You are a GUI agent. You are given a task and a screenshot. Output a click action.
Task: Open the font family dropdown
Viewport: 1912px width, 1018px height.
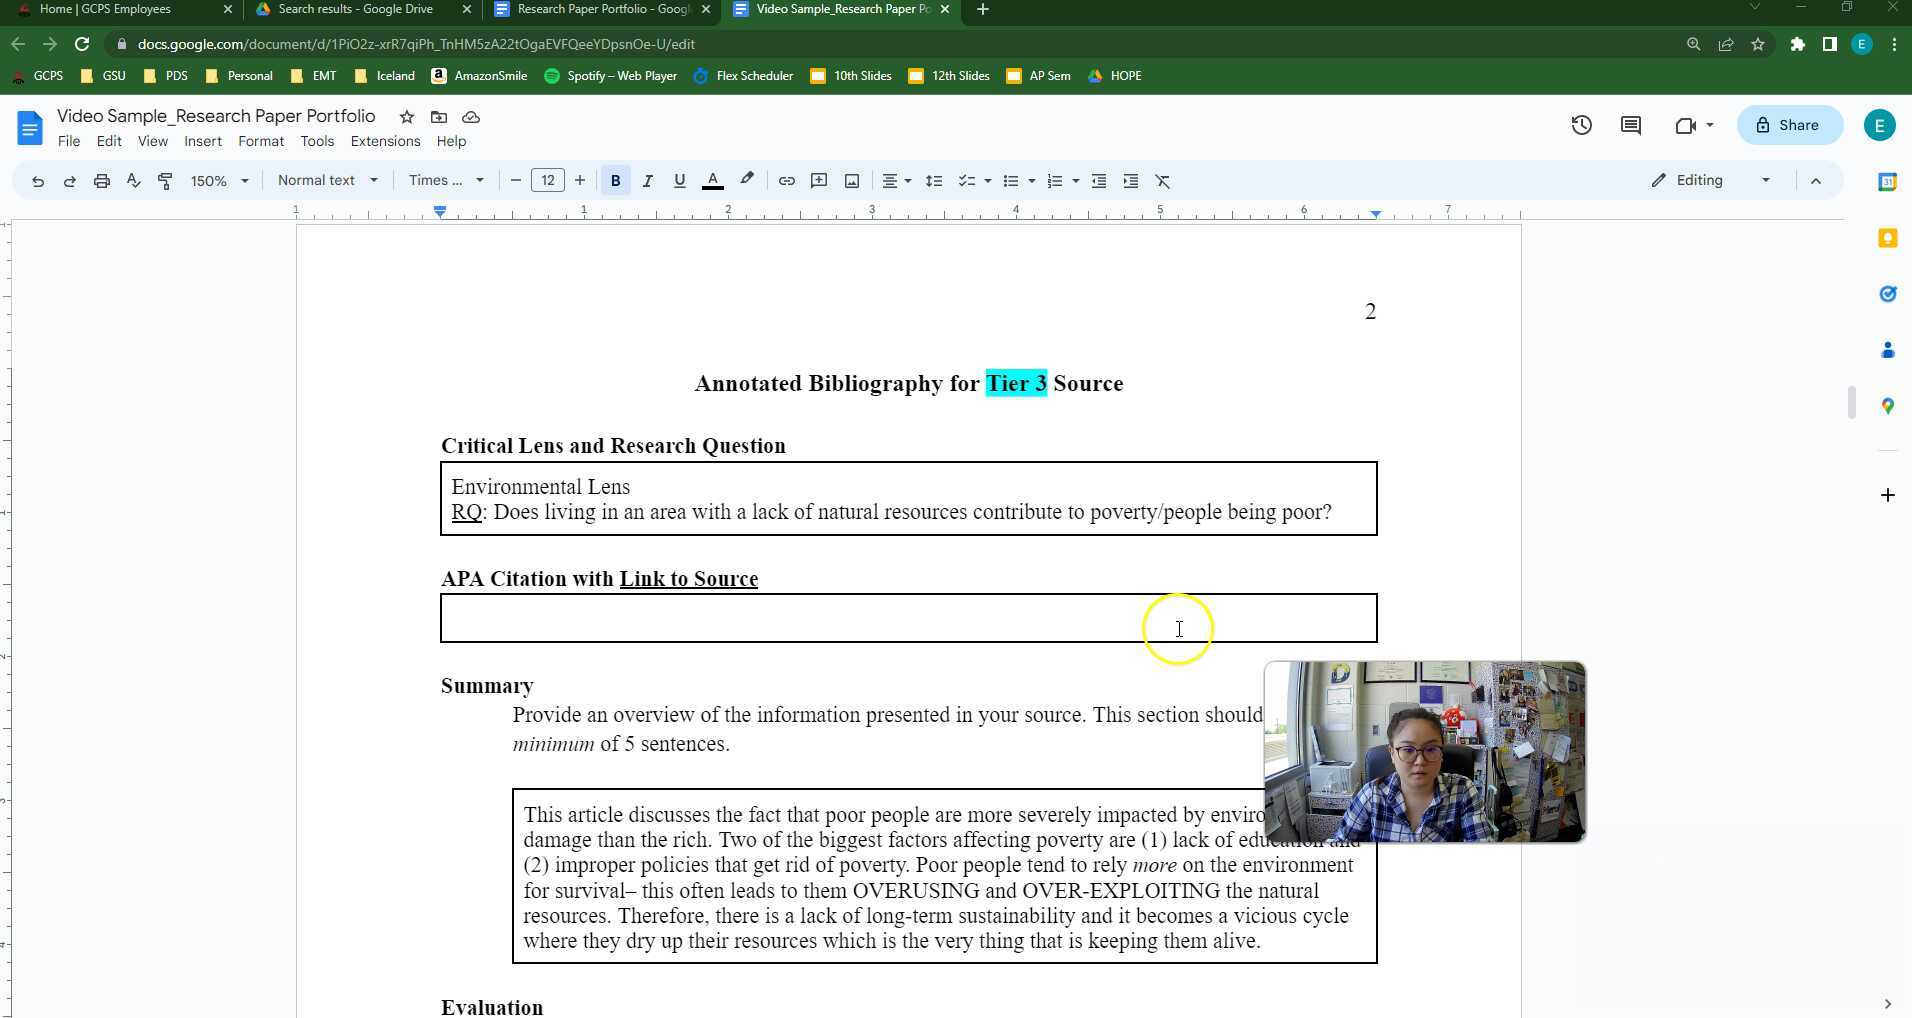tap(445, 181)
